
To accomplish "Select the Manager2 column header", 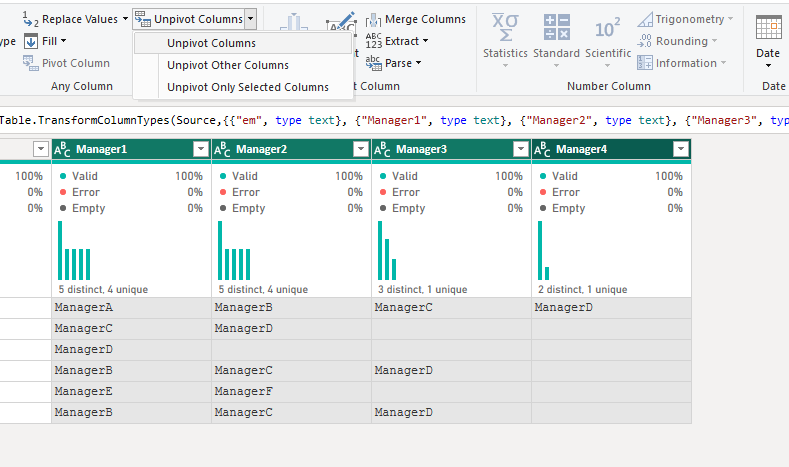I will coord(291,149).
